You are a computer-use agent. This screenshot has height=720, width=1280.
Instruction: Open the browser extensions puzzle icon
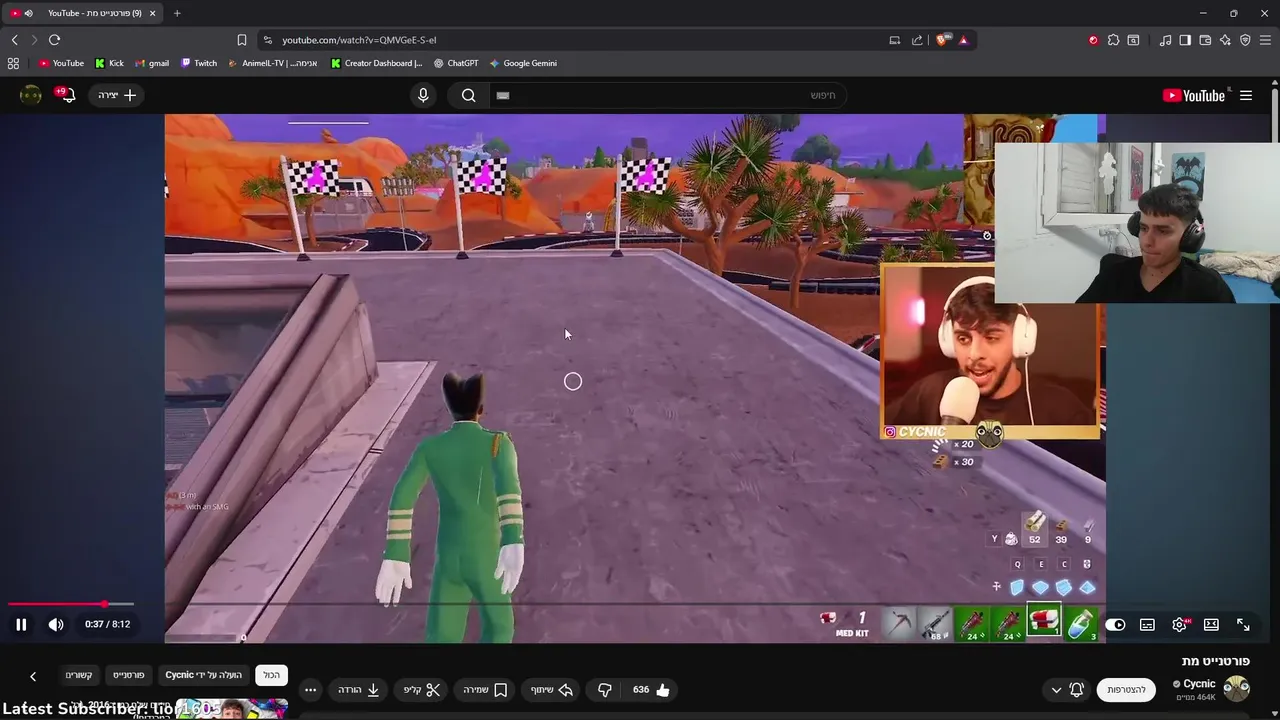1113,40
